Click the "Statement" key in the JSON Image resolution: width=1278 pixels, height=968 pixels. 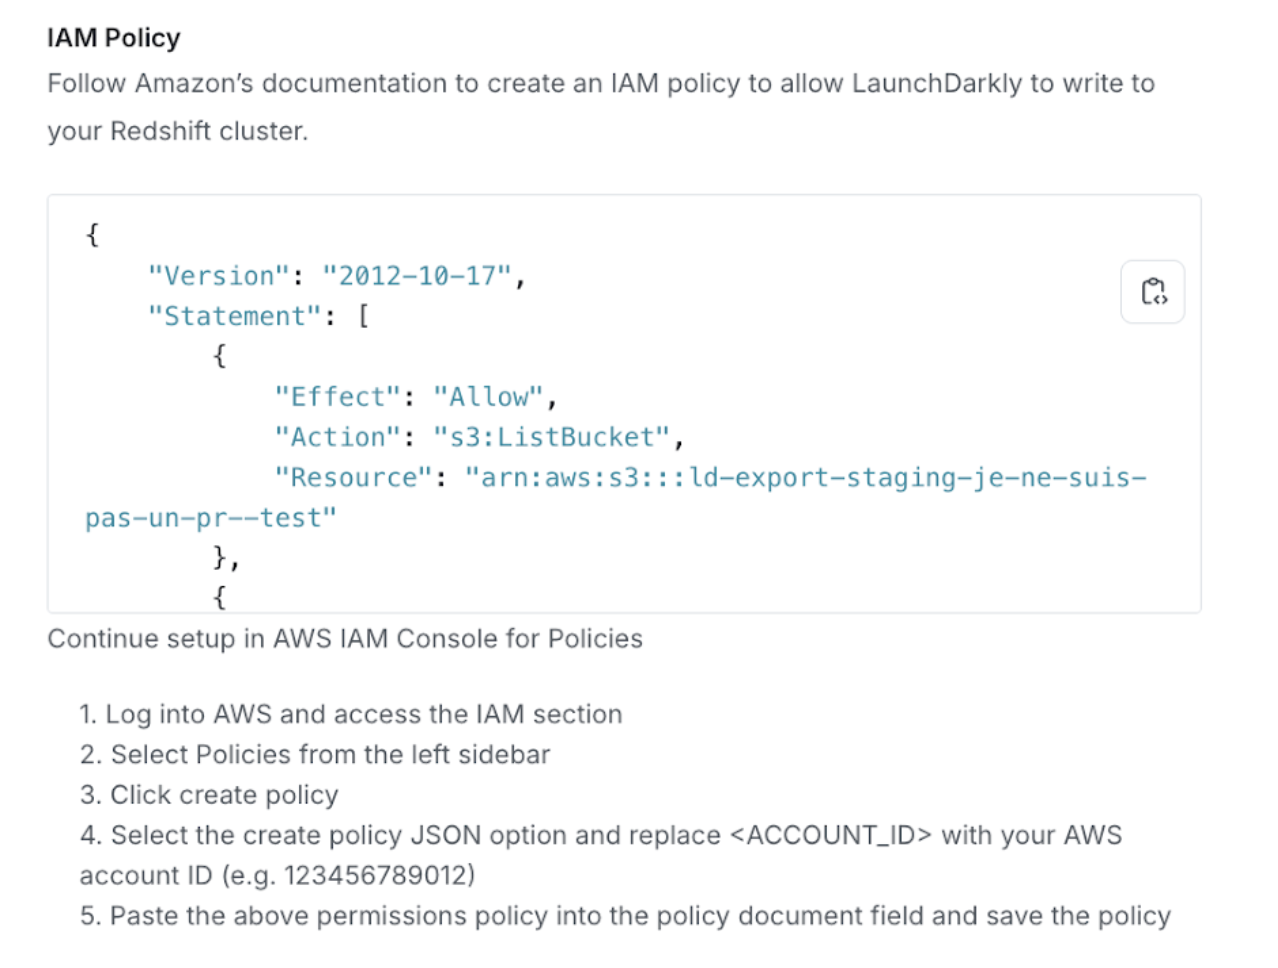(232, 316)
